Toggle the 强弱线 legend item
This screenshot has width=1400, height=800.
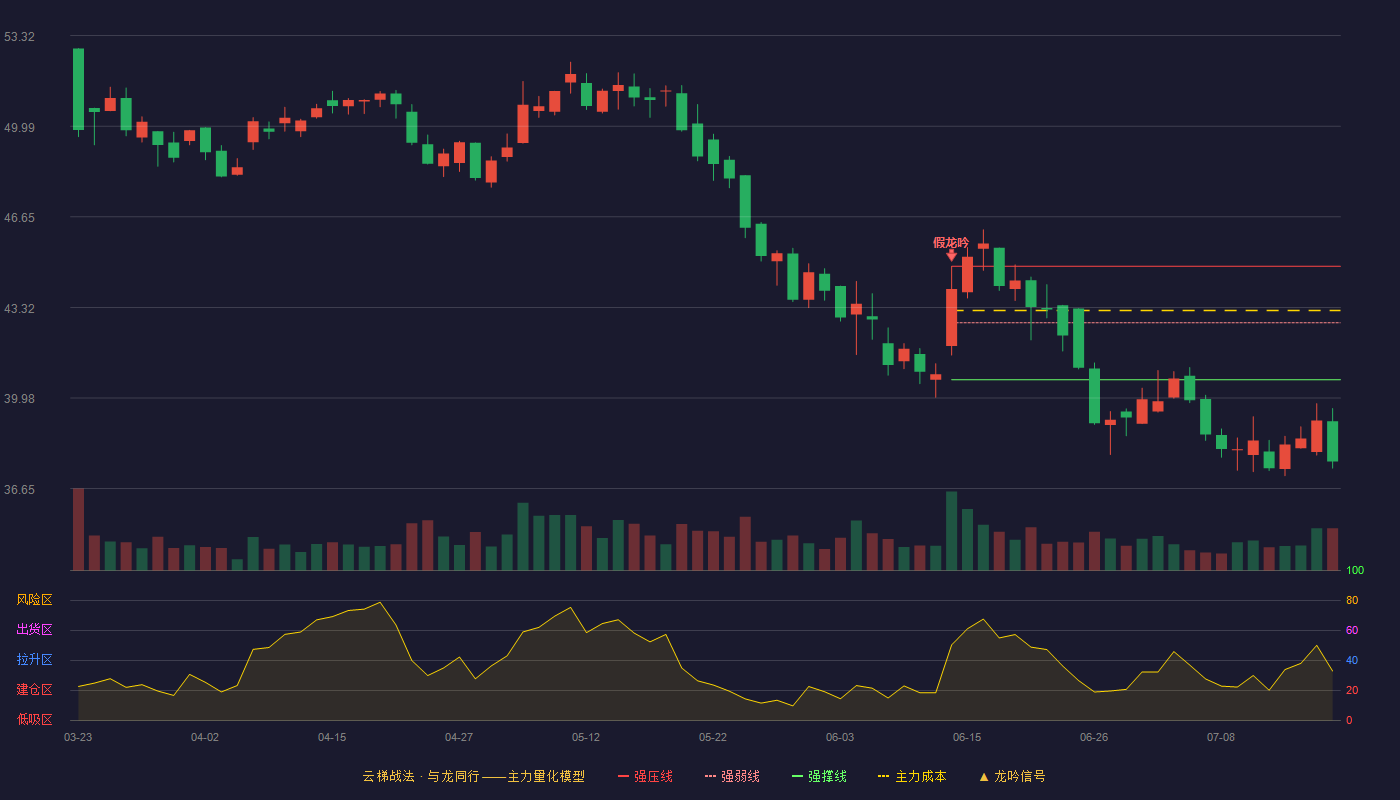[732, 776]
